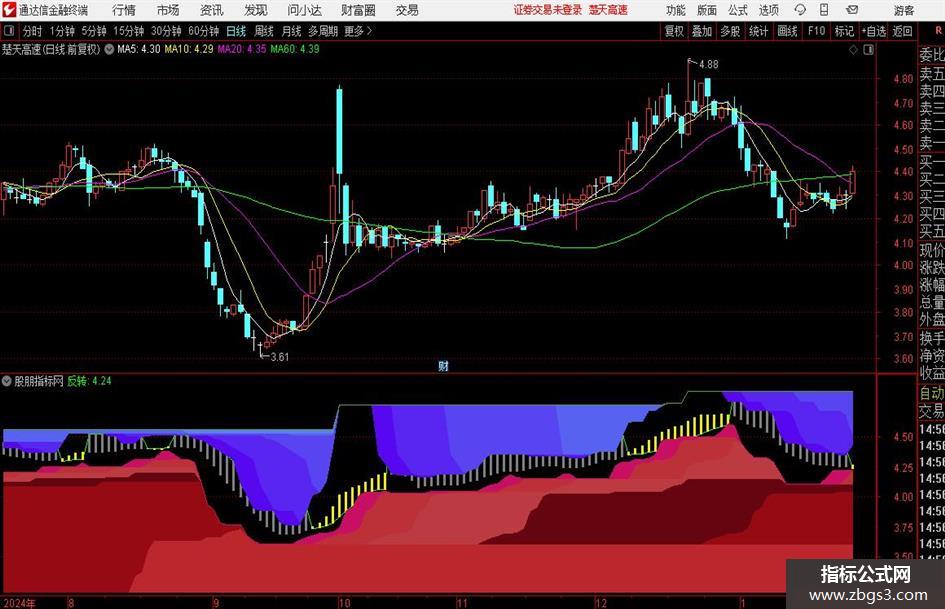Click the 3.61 low price label
Screen dimensions: 945x609
point(280,357)
